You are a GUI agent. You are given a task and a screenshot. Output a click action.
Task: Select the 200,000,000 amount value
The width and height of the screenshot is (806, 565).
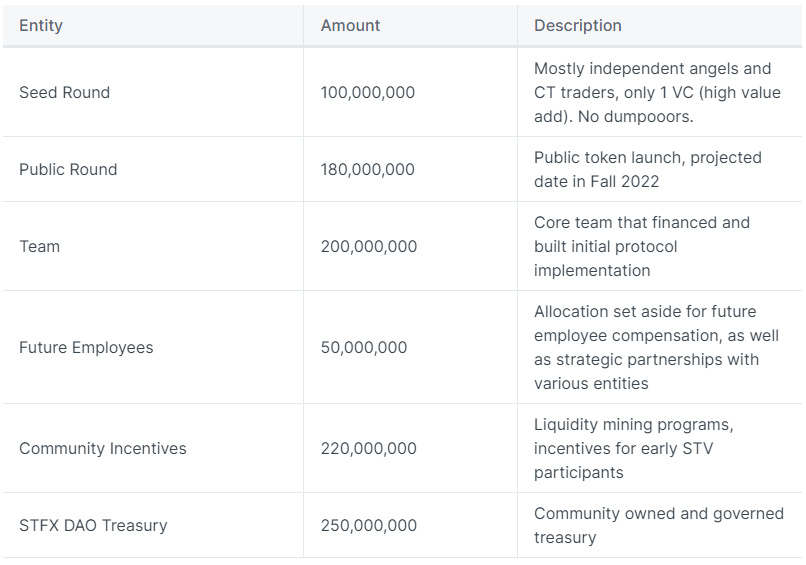(369, 246)
